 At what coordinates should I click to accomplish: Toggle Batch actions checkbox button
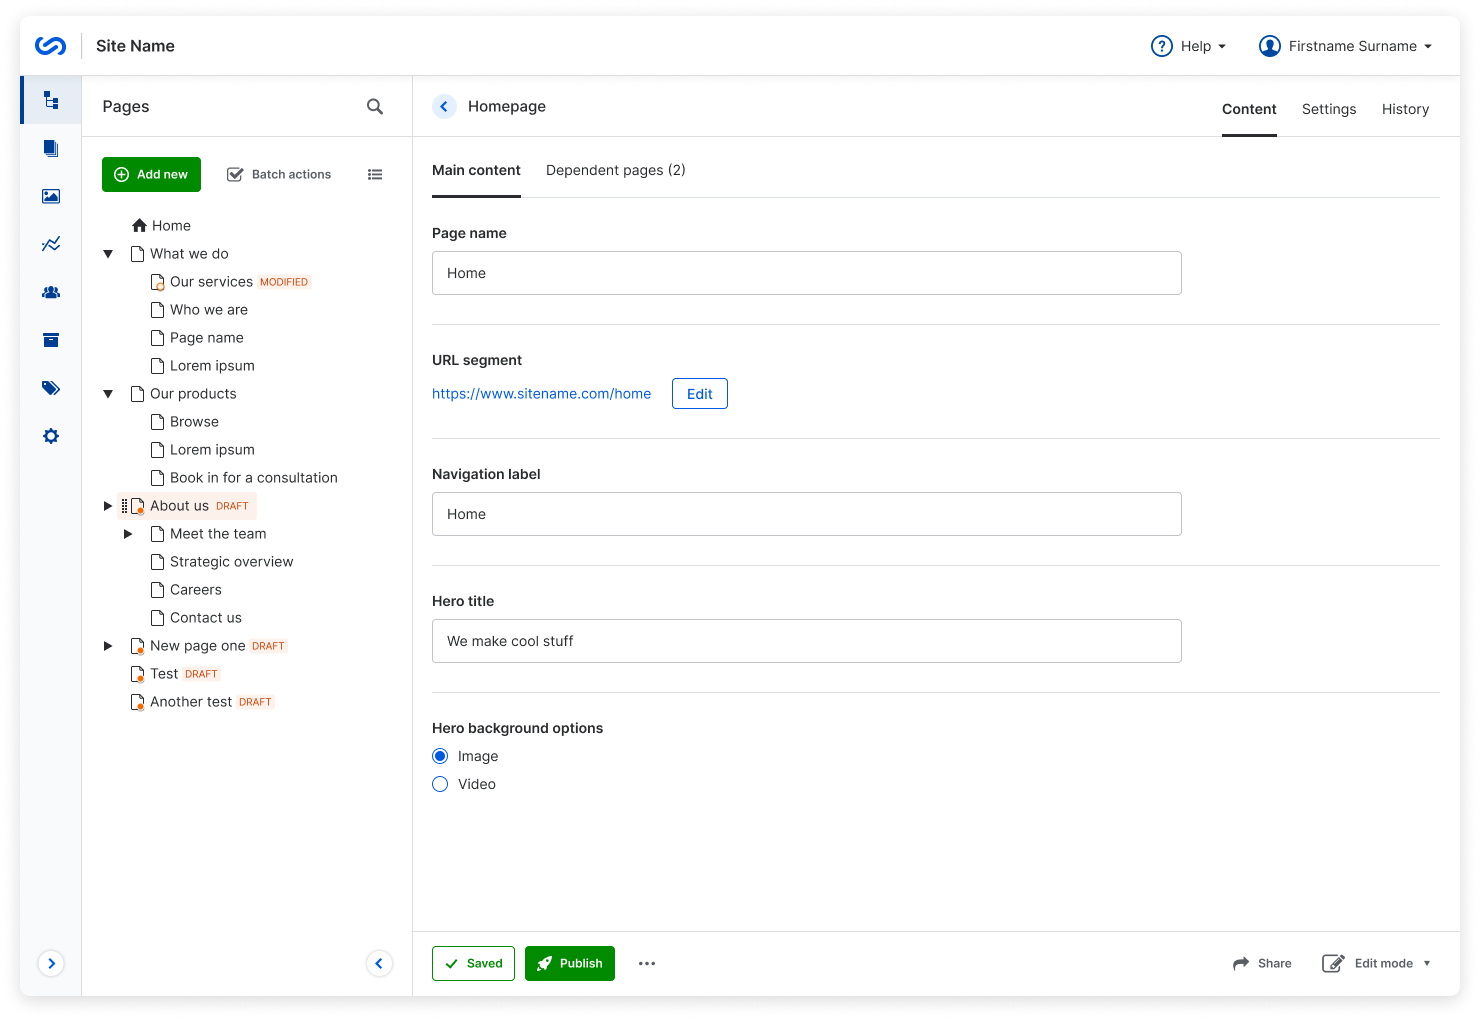(x=279, y=174)
